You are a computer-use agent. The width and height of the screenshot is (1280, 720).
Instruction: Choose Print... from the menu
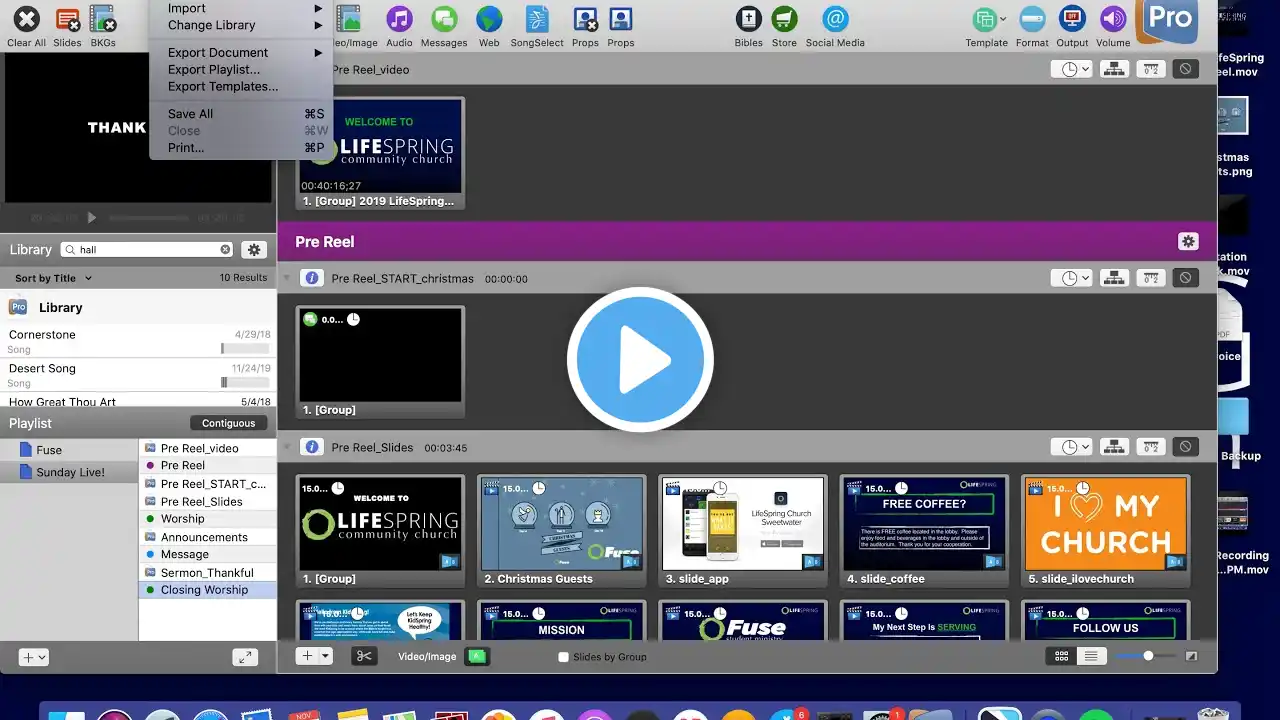(241, 147)
